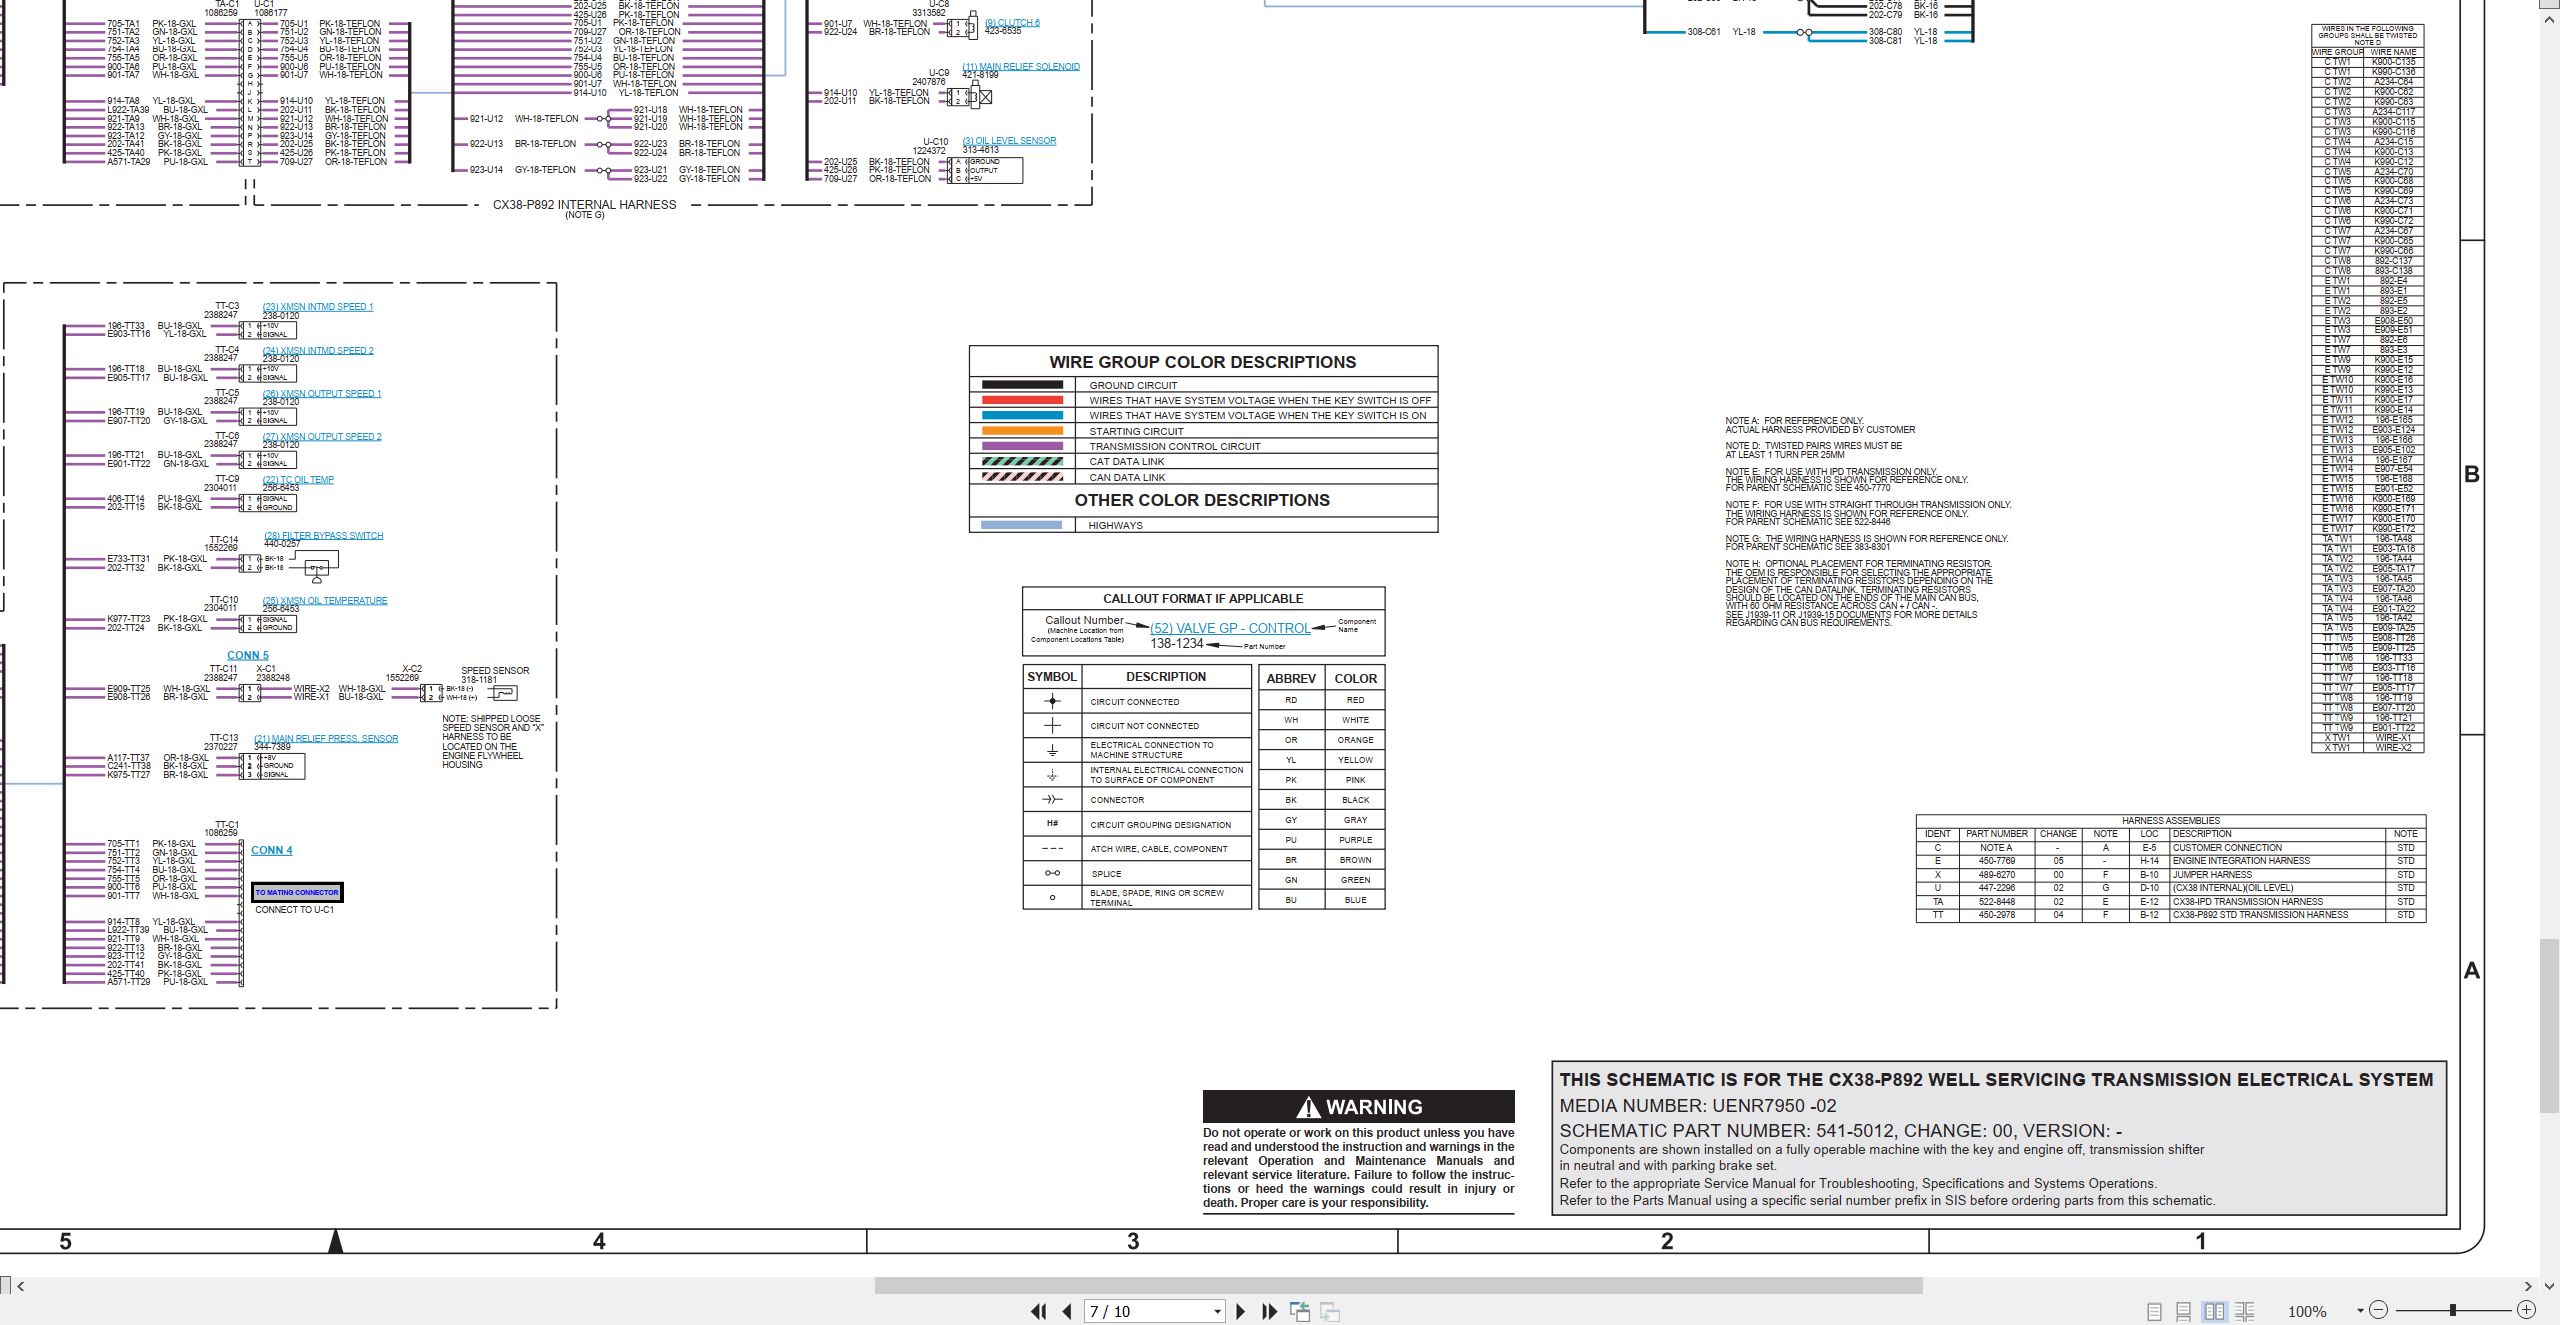This screenshot has width=2560, height=1325.
Task: Click the orange STARTING CIRCUIT color swatch
Action: coord(1022,431)
